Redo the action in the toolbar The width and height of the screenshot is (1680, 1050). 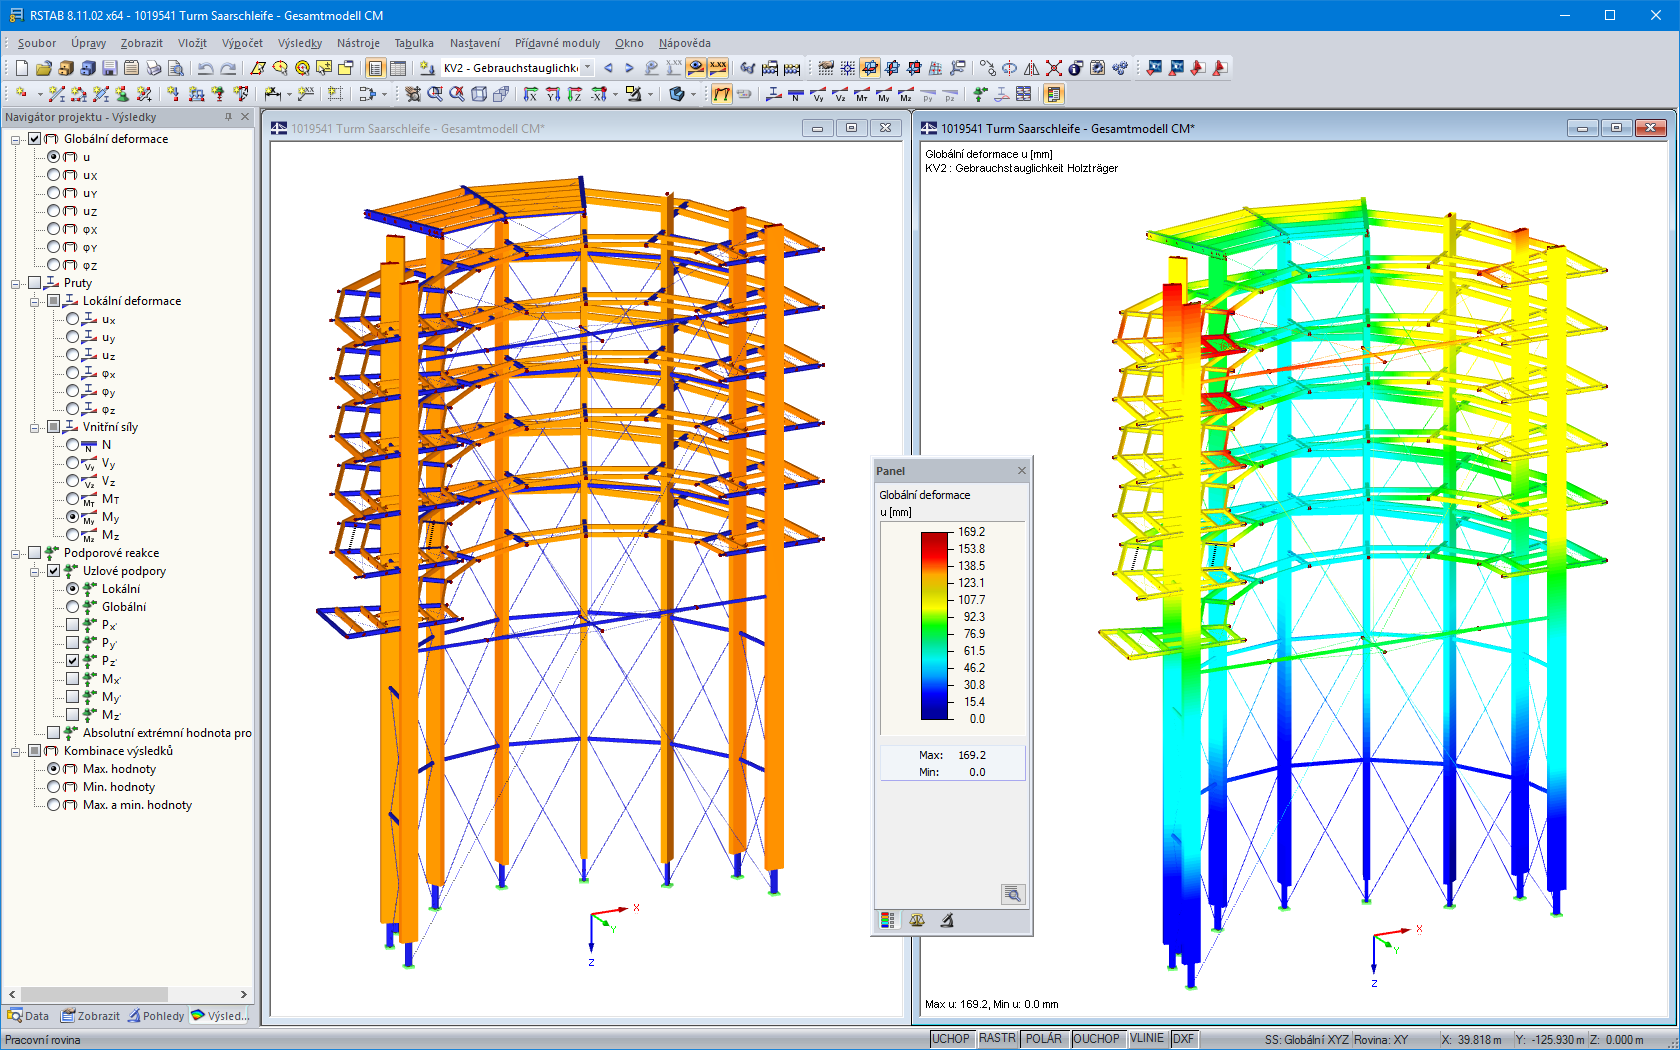pyautogui.click(x=228, y=68)
